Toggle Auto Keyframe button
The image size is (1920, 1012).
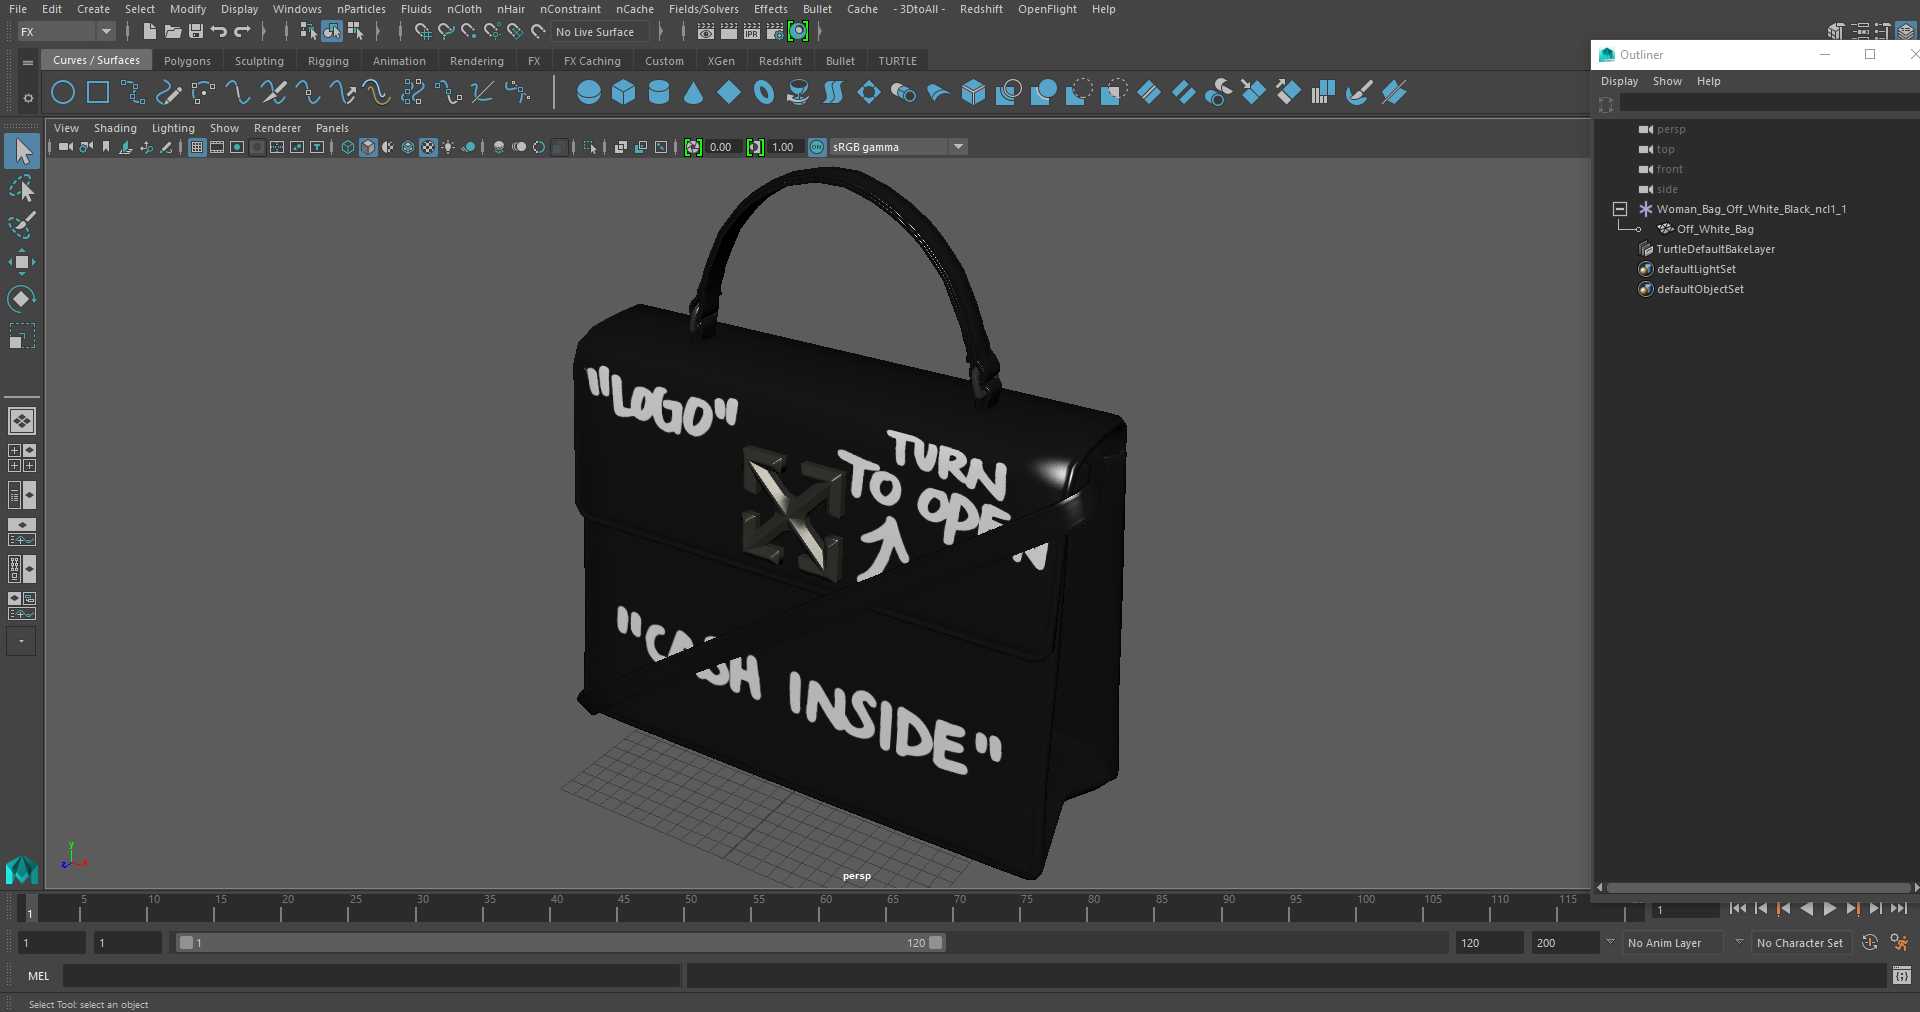pos(1869,943)
